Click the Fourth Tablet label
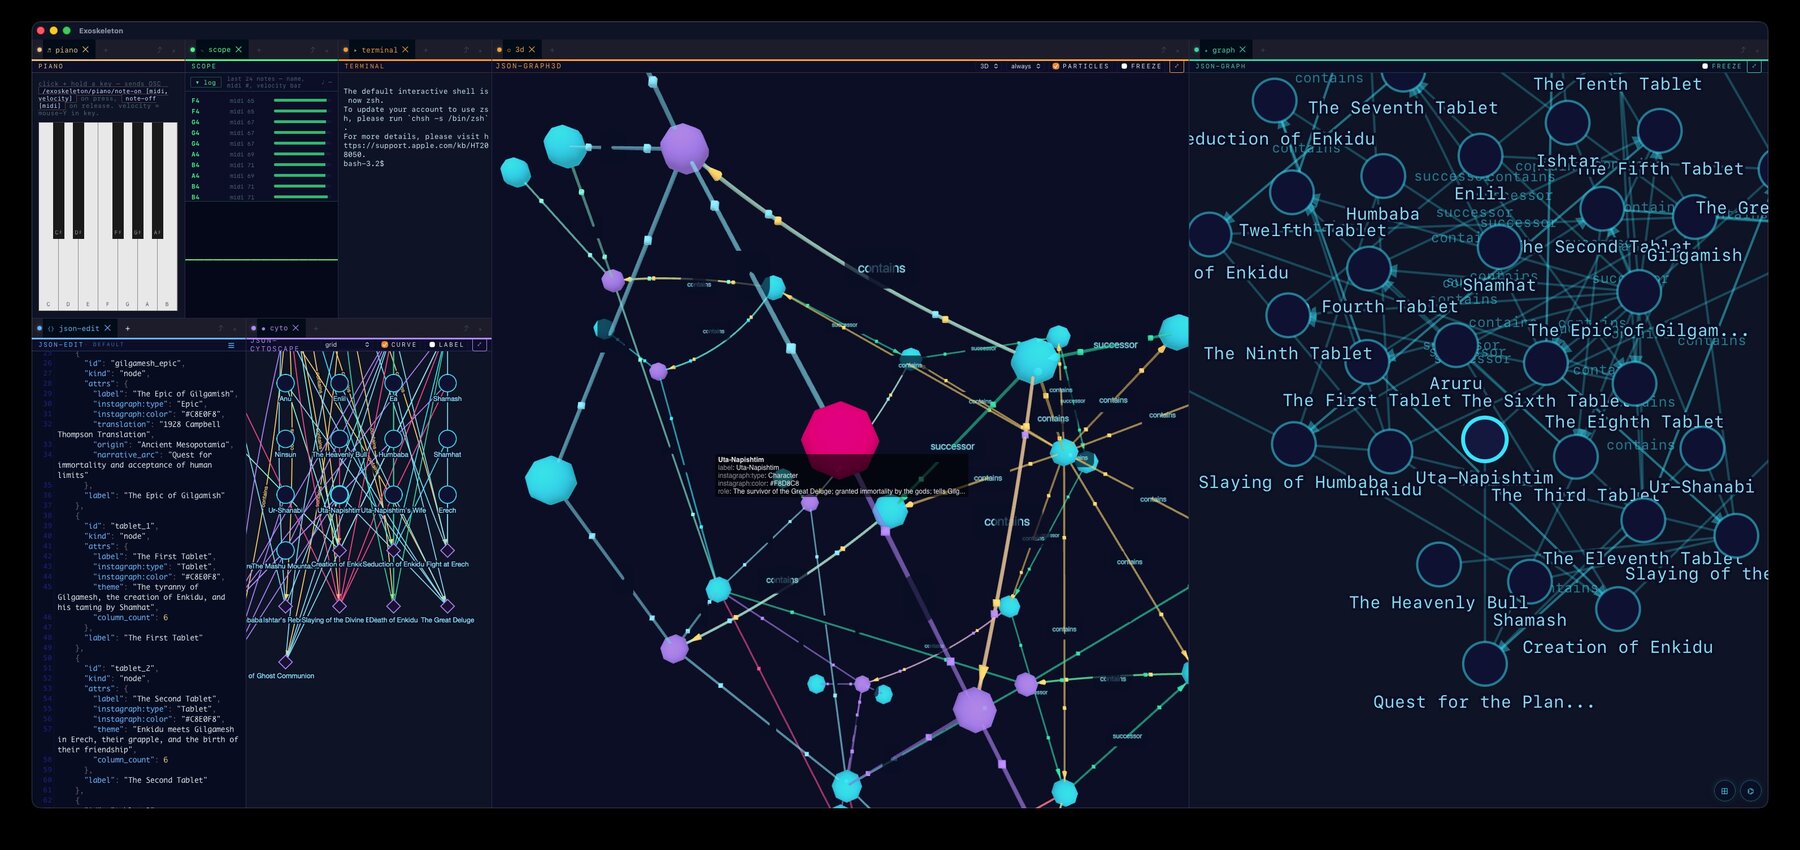Screen dimensions: 1800x850 click(x=1390, y=307)
